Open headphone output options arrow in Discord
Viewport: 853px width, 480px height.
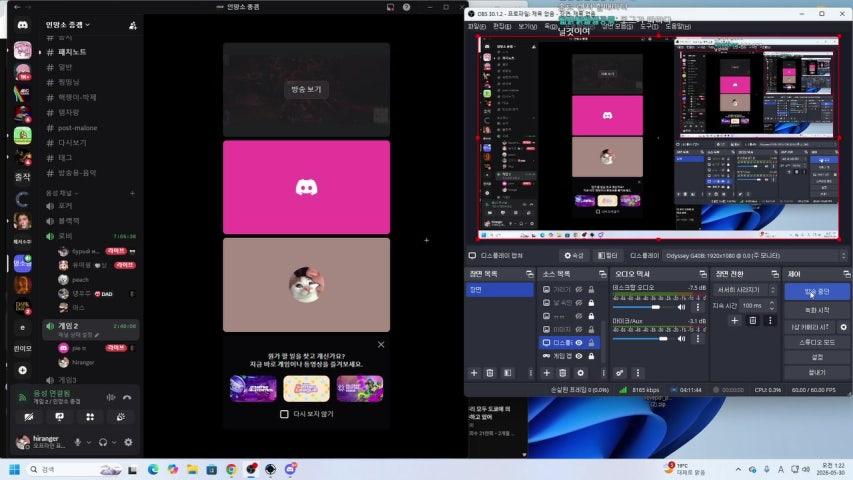click(114, 442)
